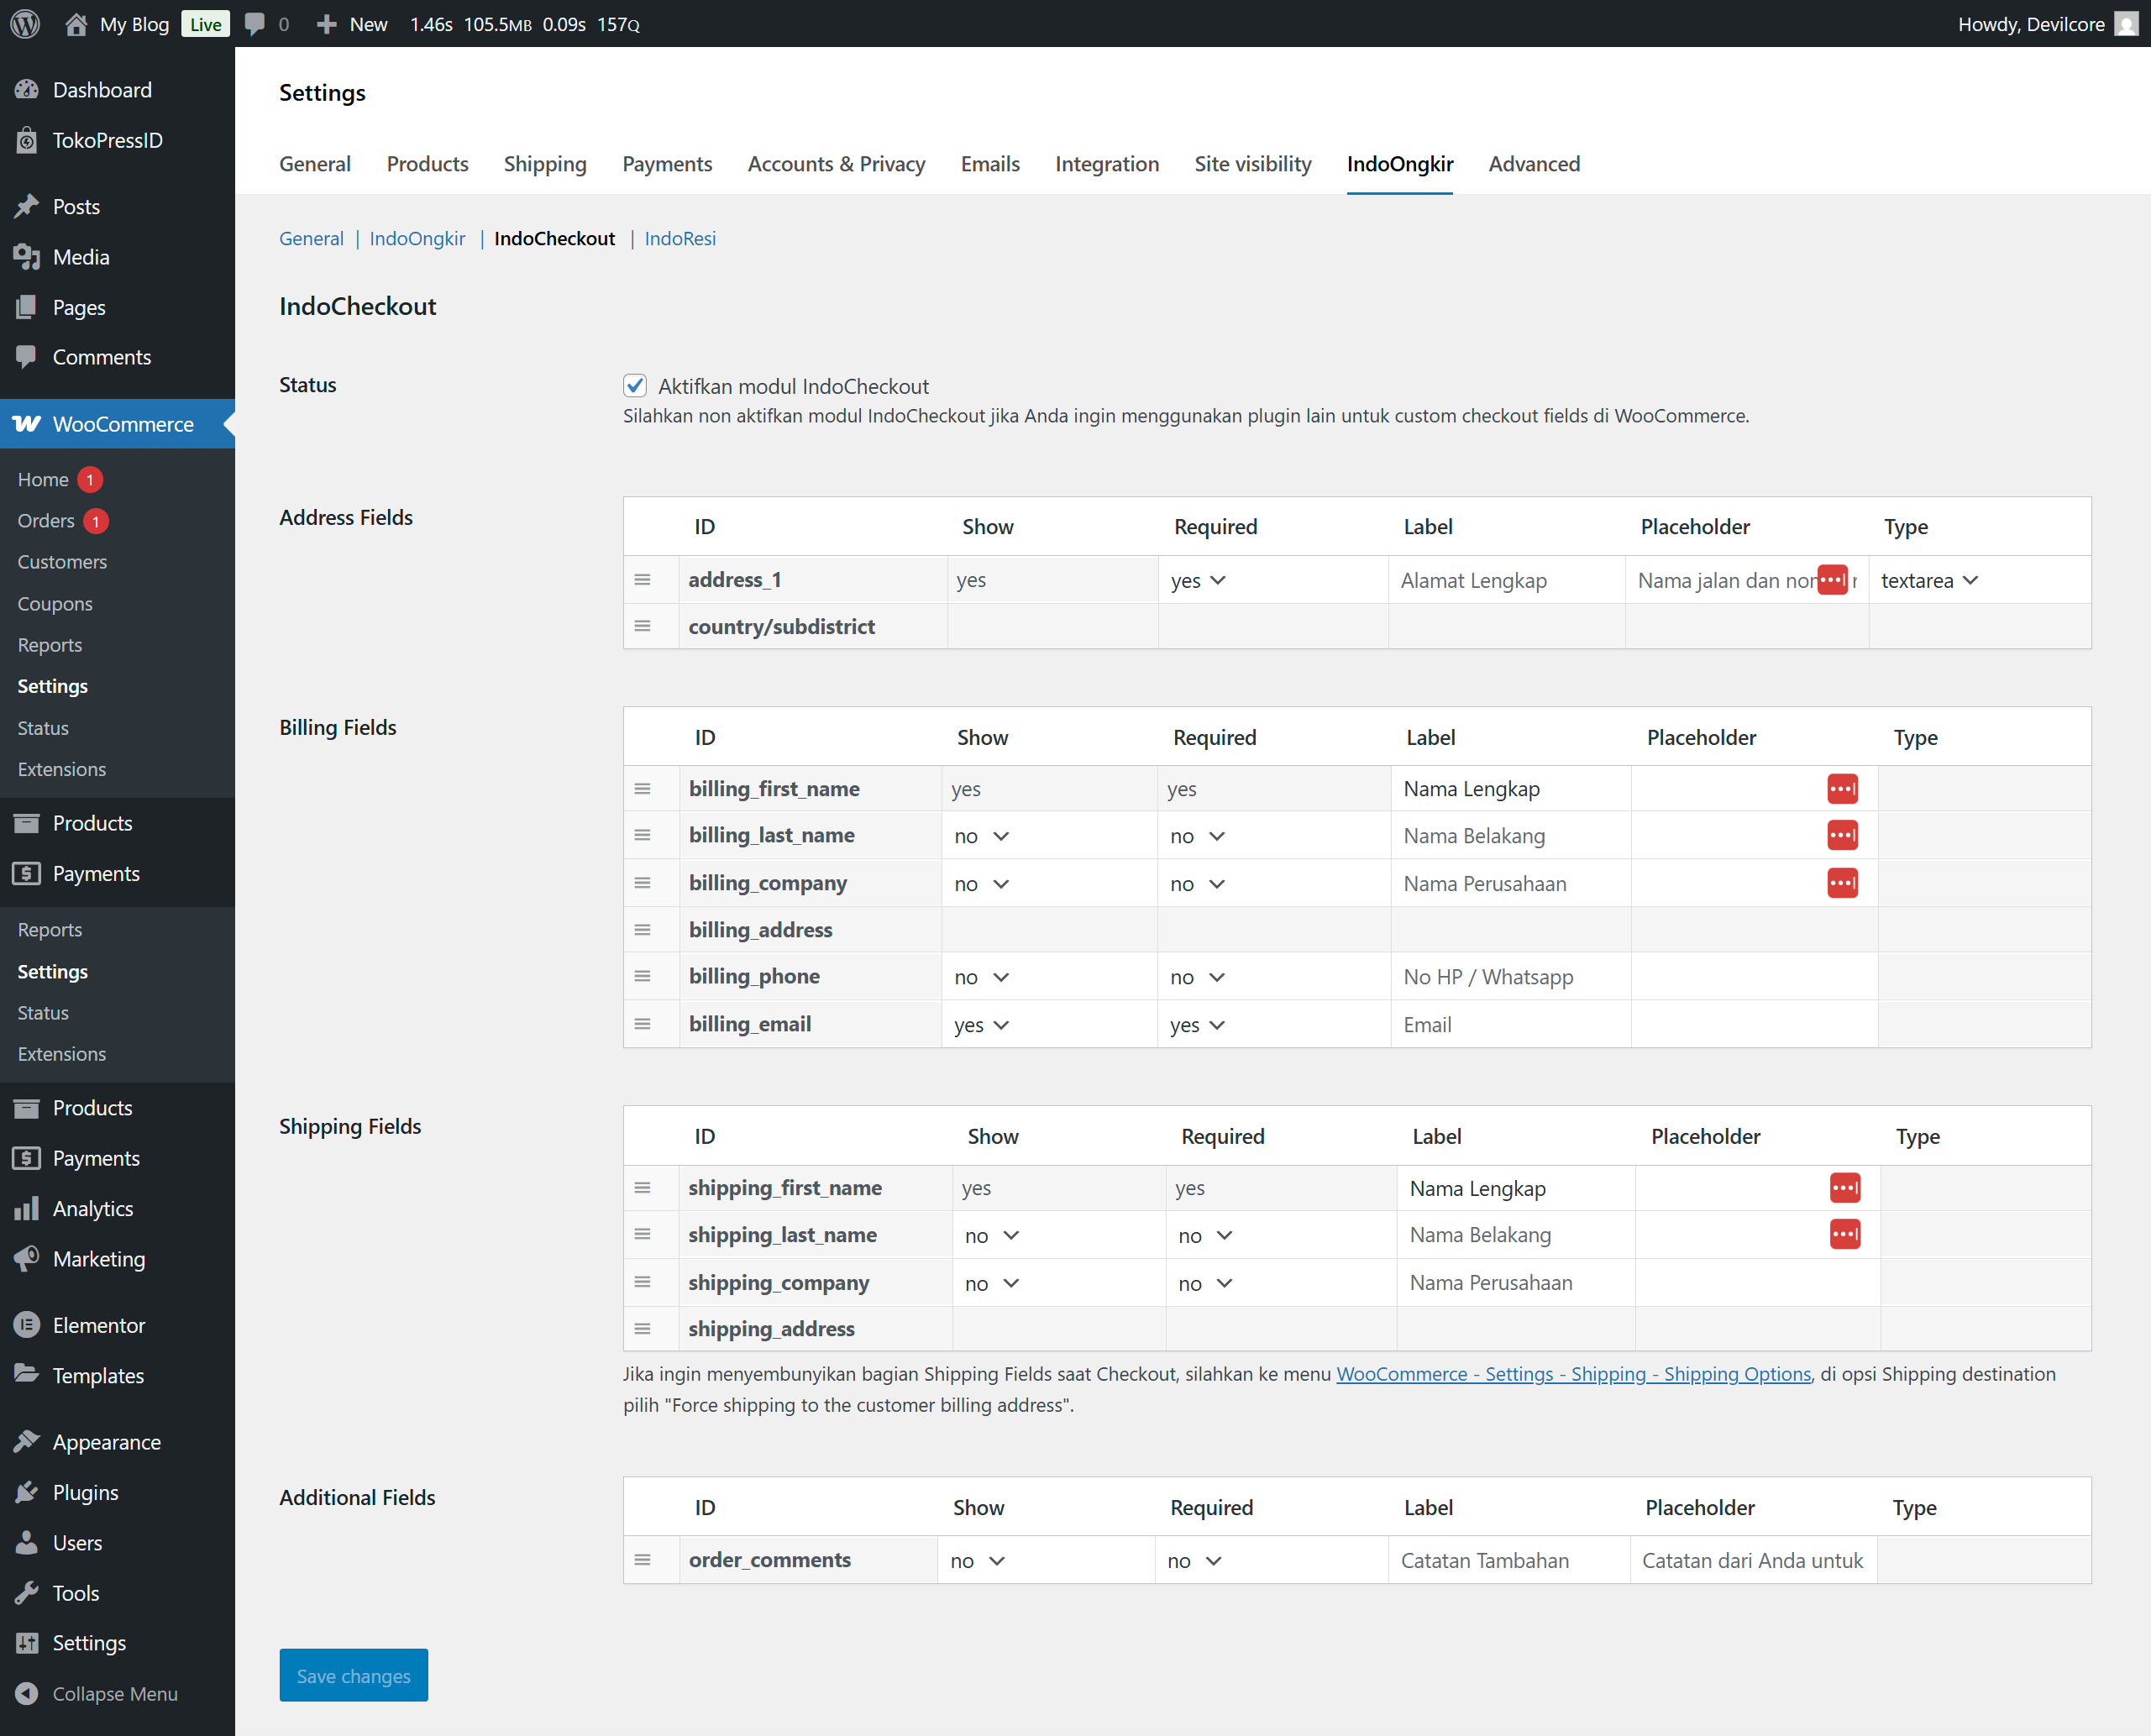2151x1736 pixels.
Task: Edit the address_1 Label field
Action: (1506, 580)
